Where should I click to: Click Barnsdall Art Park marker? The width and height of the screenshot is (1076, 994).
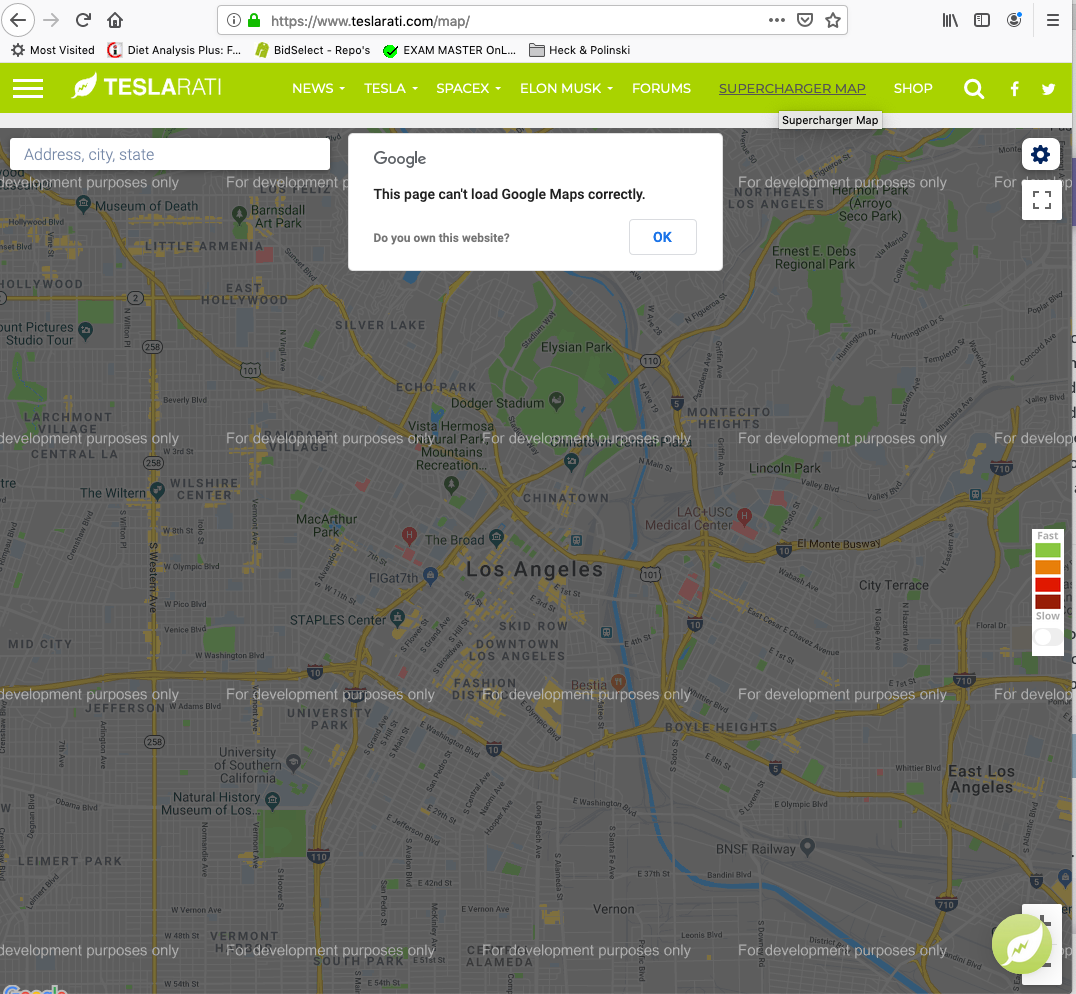[x=239, y=215]
